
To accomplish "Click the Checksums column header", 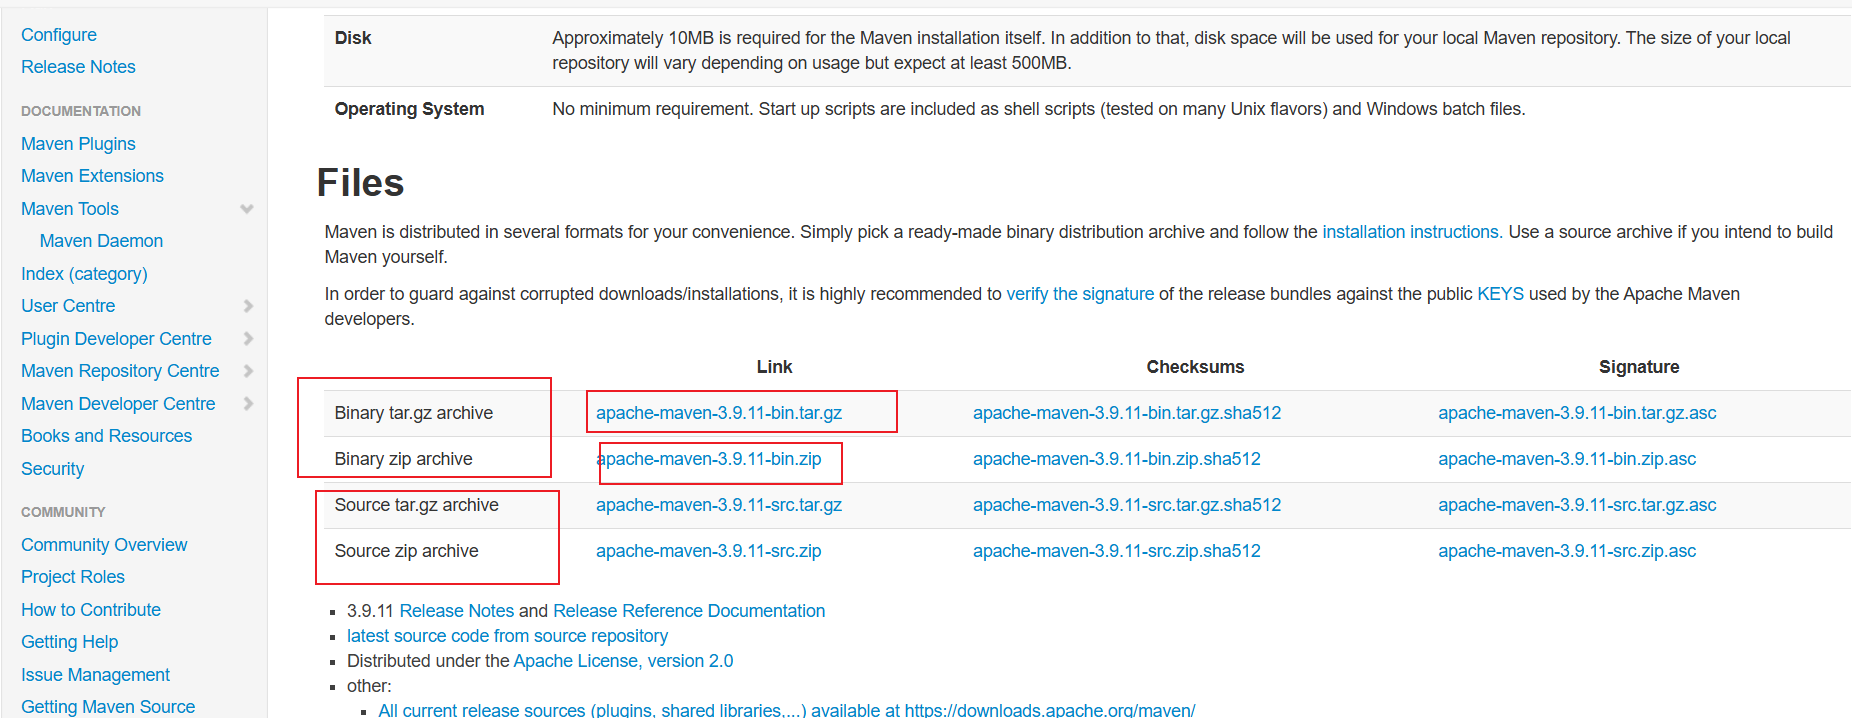I will click(x=1195, y=367).
